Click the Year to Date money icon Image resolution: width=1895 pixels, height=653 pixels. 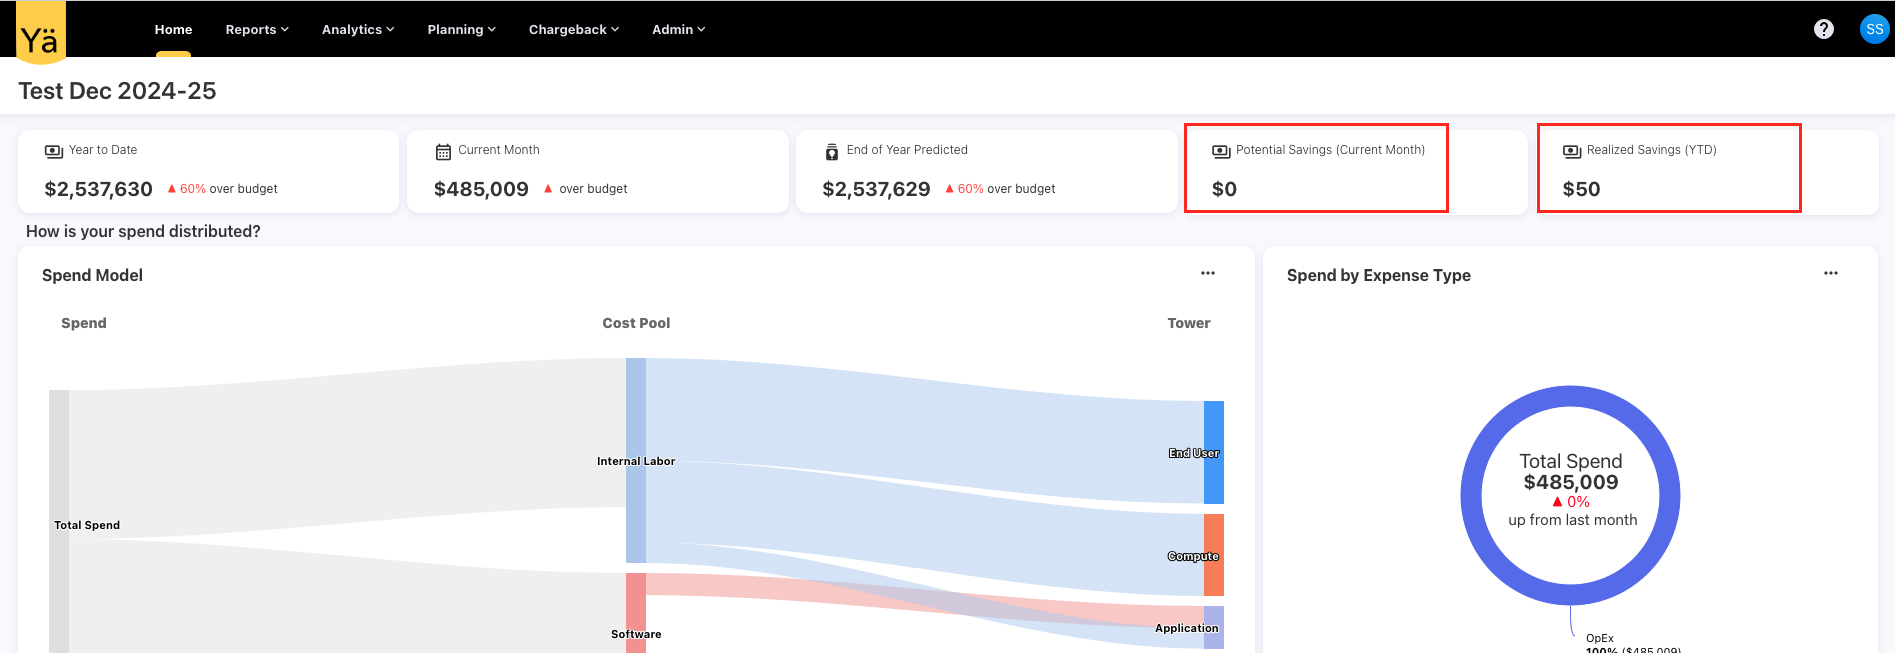54,151
